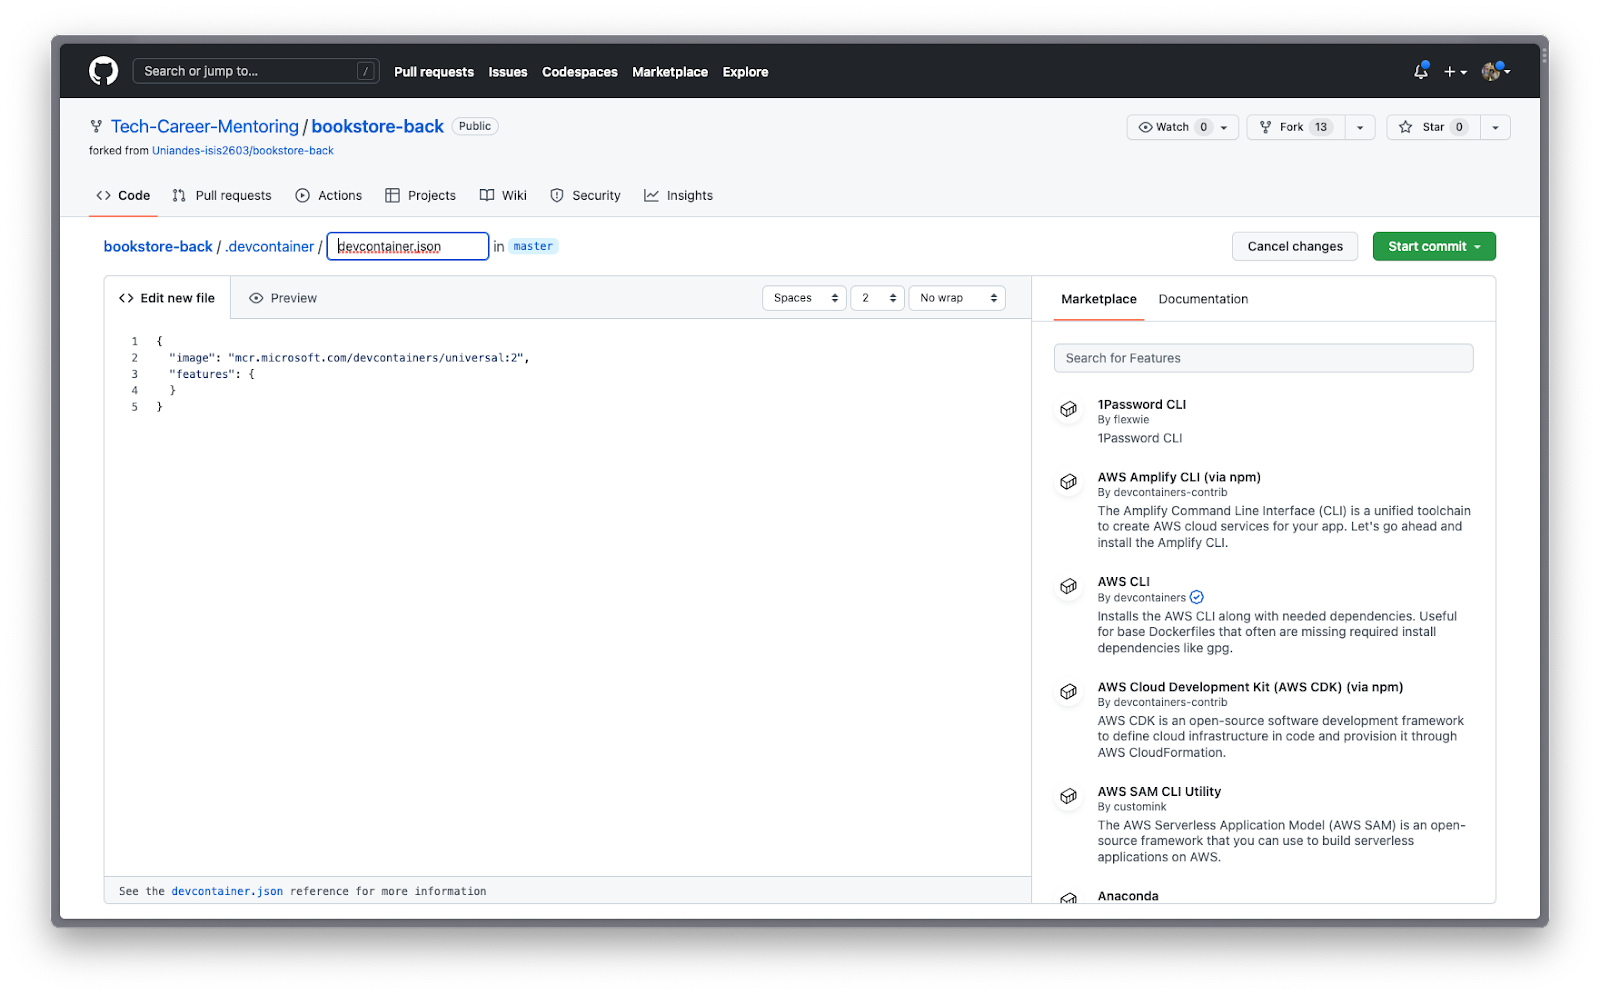Switch to the Insights tab
Image resolution: width=1600 pixels, height=995 pixels.
pyautogui.click(x=679, y=195)
